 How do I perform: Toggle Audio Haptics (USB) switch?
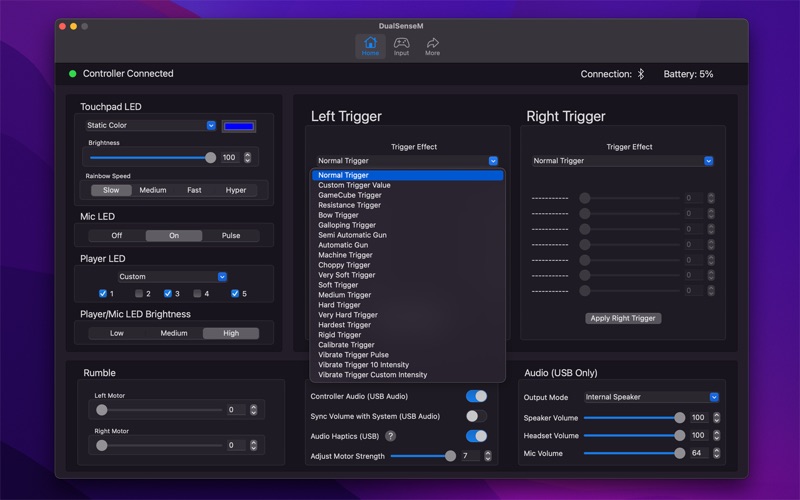point(476,436)
